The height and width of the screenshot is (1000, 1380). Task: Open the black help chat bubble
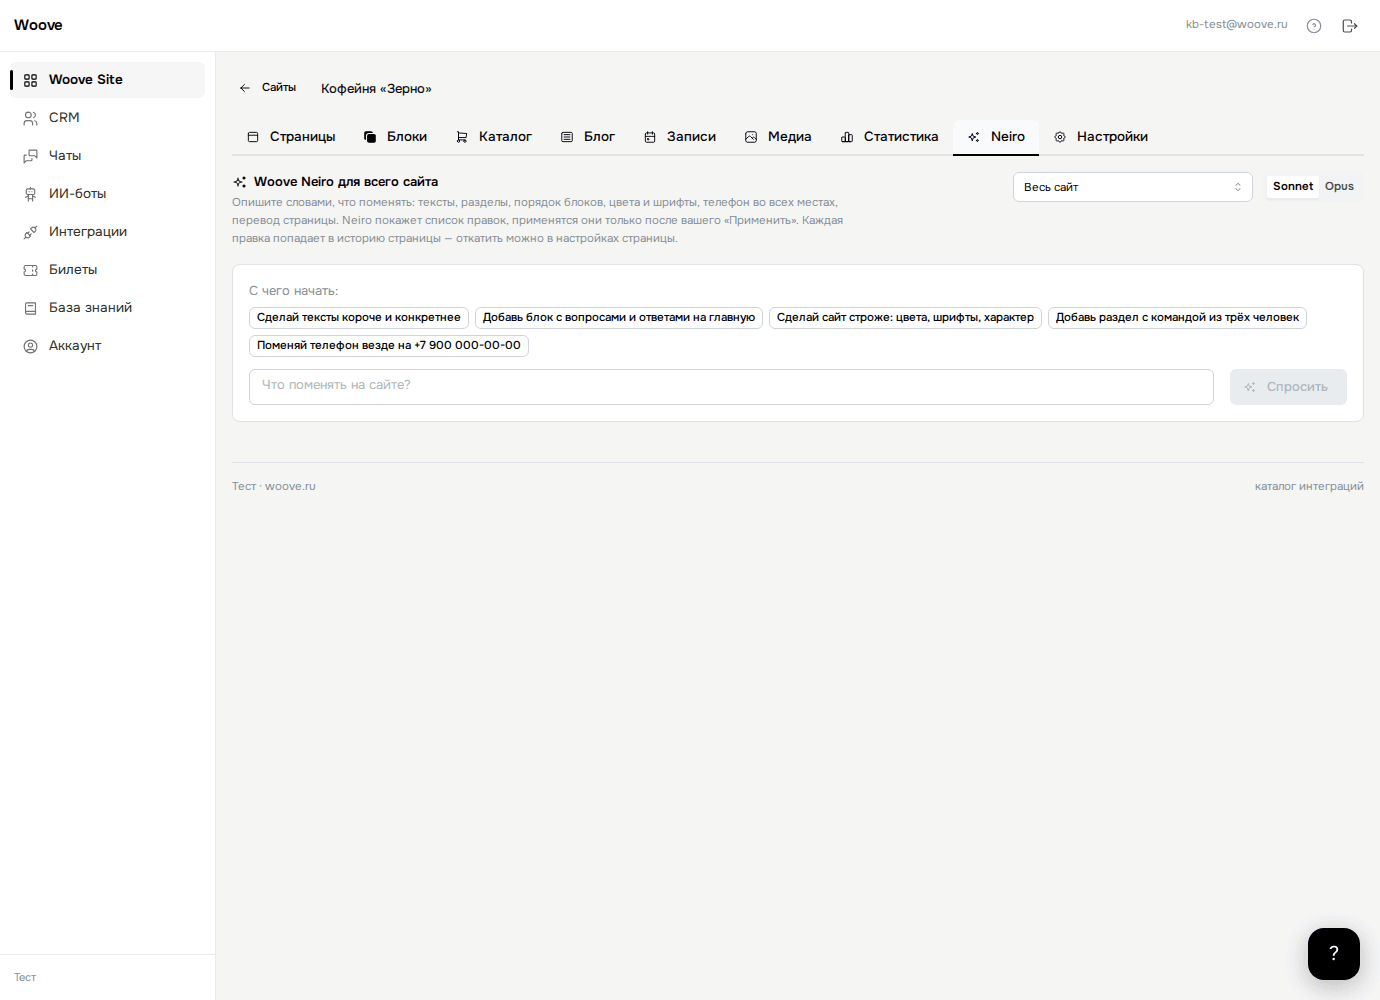1334,954
